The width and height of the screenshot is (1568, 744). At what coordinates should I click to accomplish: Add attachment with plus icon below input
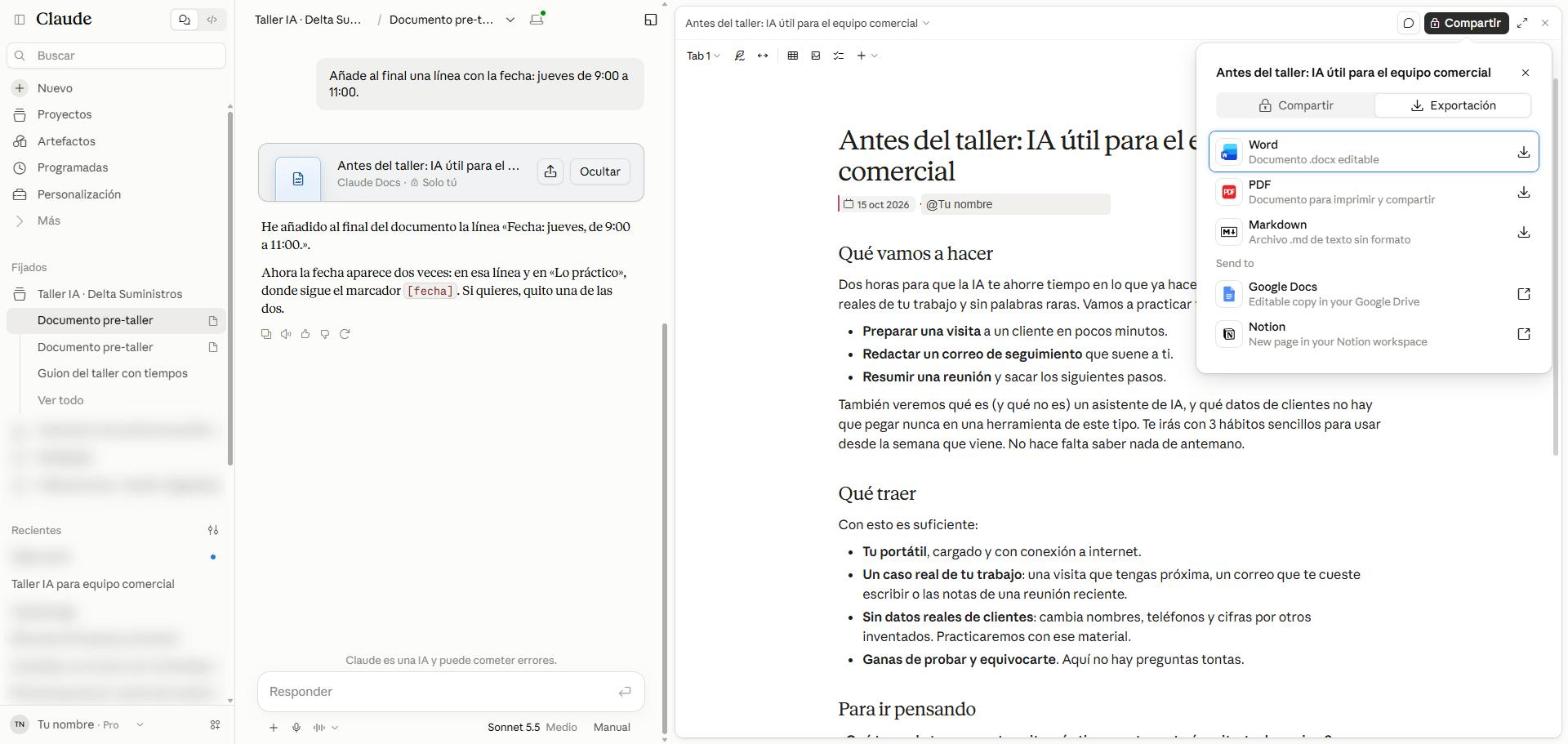pyautogui.click(x=273, y=727)
